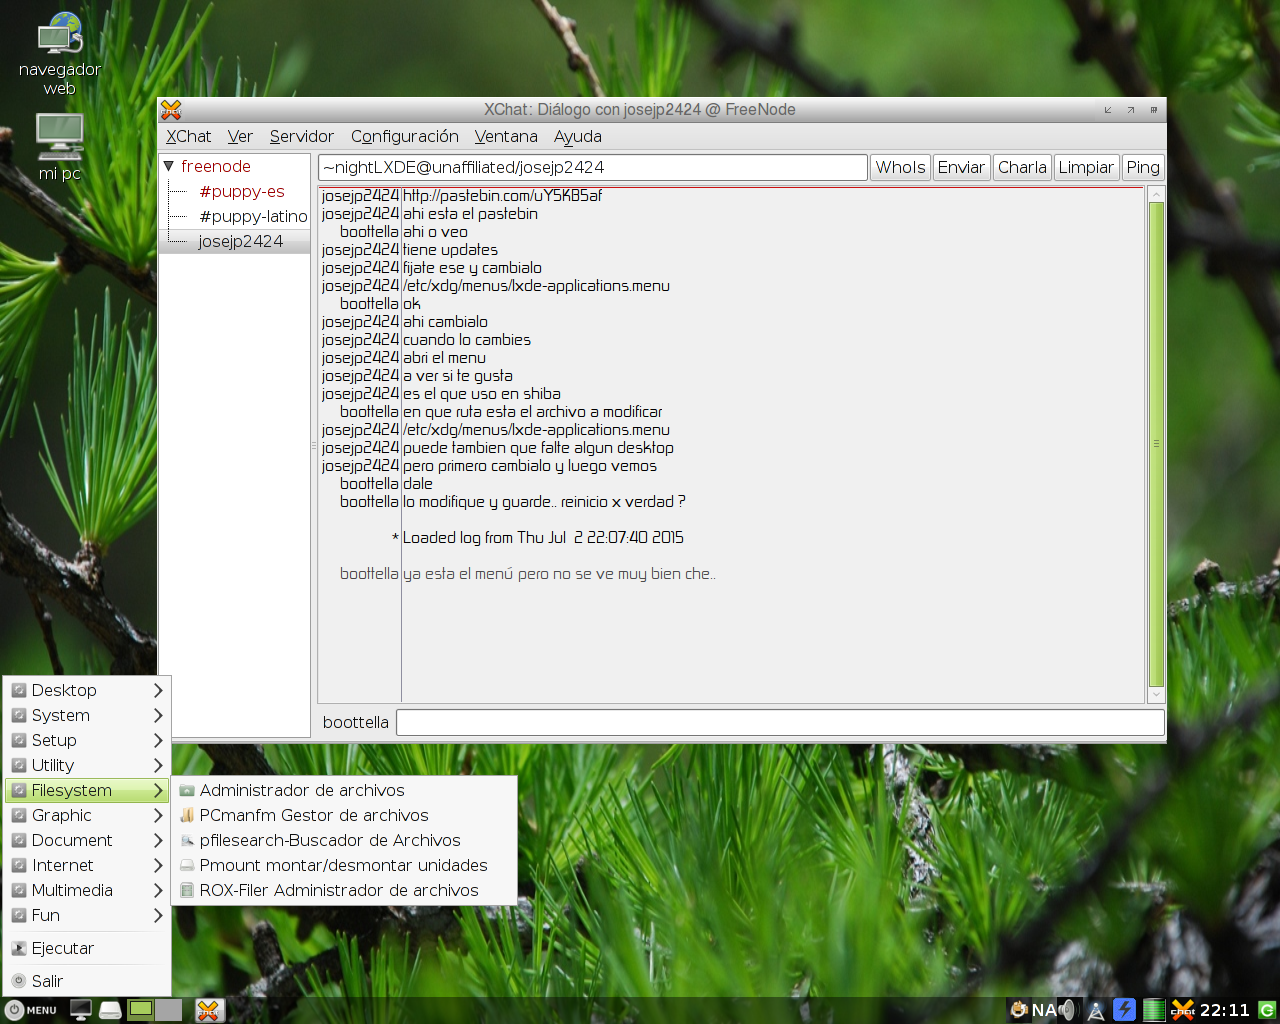This screenshot has height=1024, width=1280.
Task: Click the MENU start button
Action: (31, 1010)
